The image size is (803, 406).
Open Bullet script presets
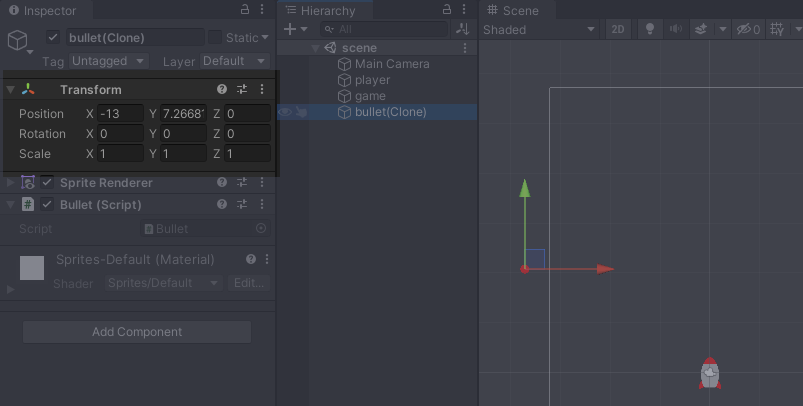pos(242,204)
